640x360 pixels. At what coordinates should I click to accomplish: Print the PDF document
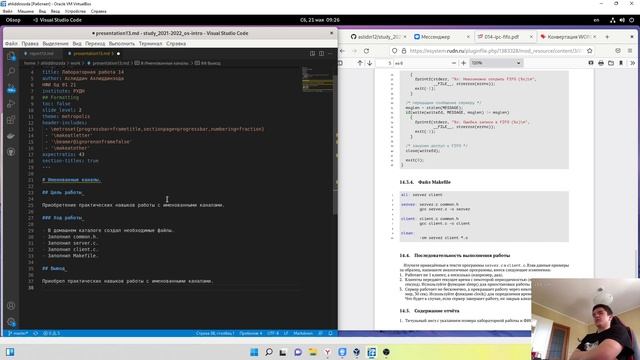[601, 63]
